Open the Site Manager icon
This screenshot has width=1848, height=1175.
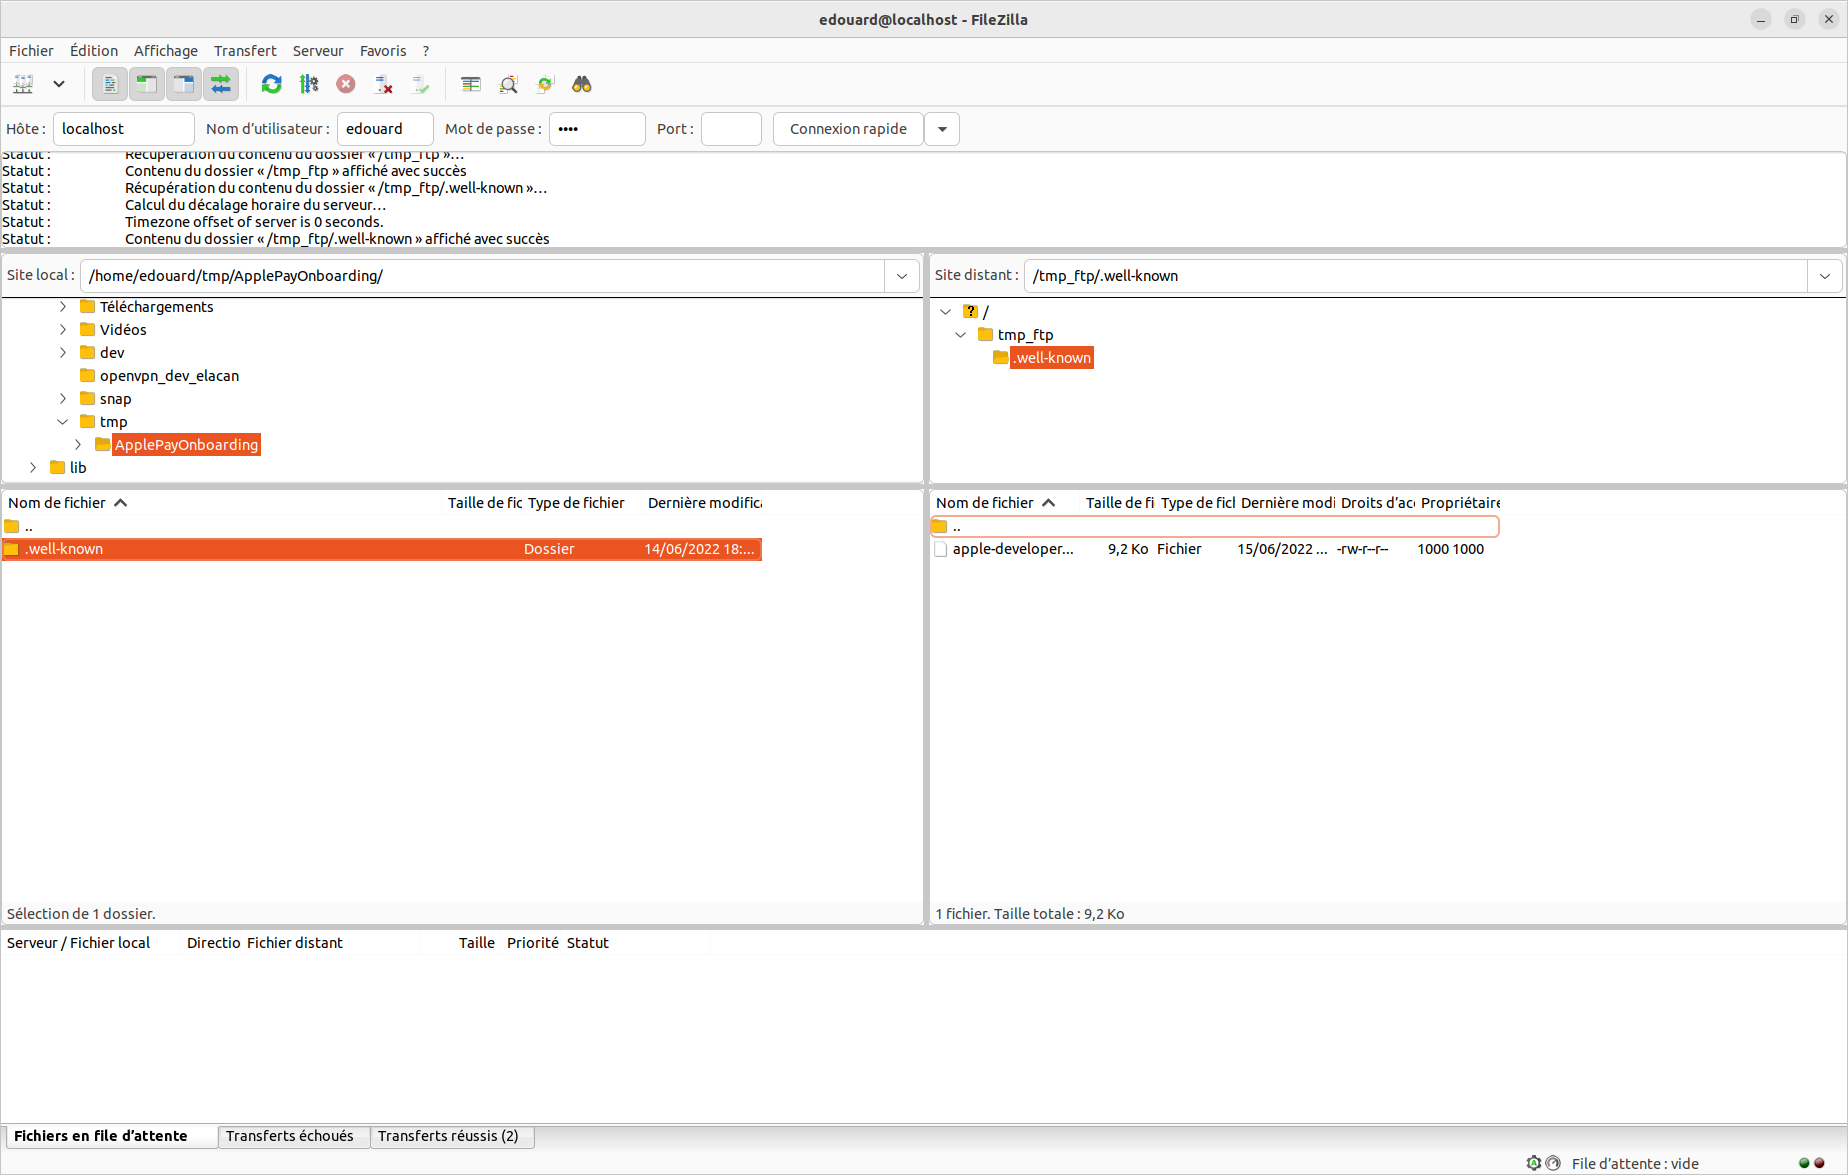tap(23, 84)
